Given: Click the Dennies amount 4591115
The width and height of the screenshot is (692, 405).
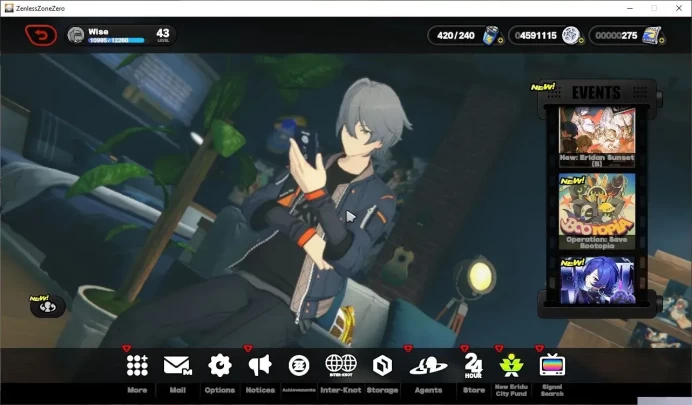Looking at the screenshot, I should click(536, 35).
